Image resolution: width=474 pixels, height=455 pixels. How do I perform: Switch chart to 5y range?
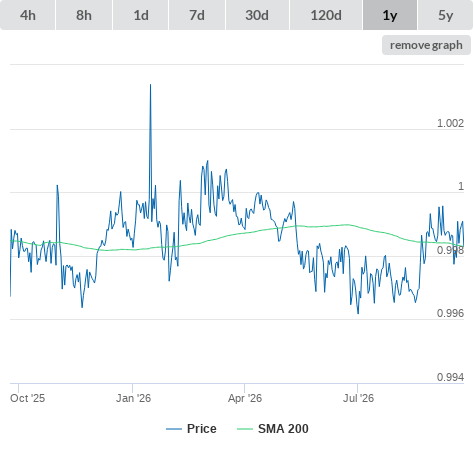(x=446, y=15)
